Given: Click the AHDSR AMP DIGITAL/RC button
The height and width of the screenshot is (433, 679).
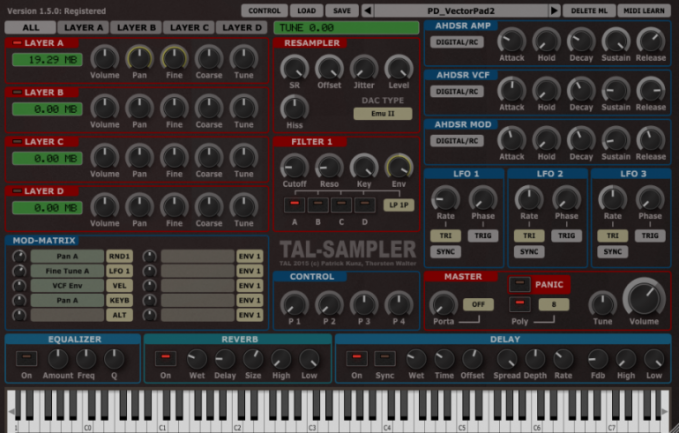Looking at the screenshot, I should pyautogui.click(x=457, y=42).
